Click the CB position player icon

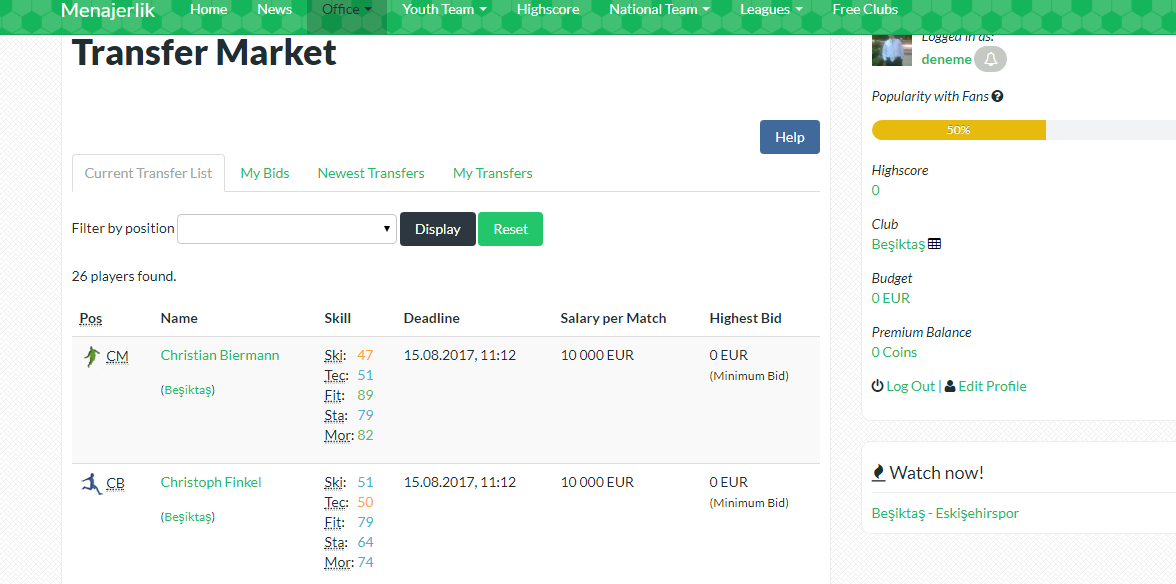92,484
